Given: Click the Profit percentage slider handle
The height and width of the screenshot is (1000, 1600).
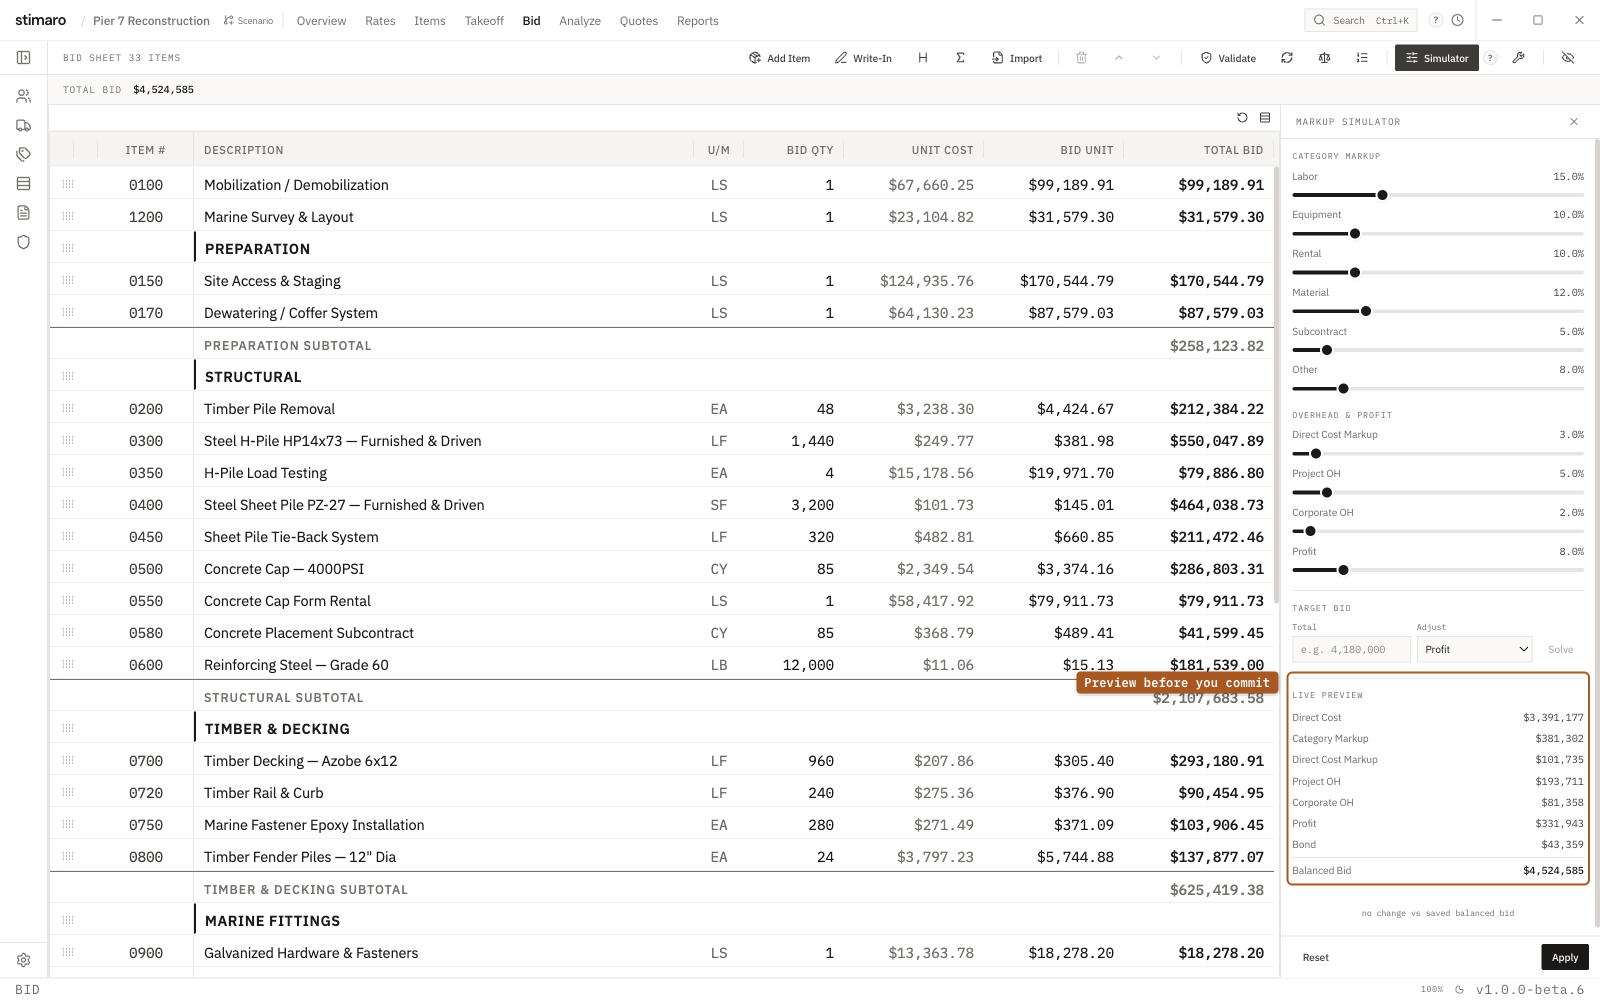Looking at the screenshot, I should 1343,570.
